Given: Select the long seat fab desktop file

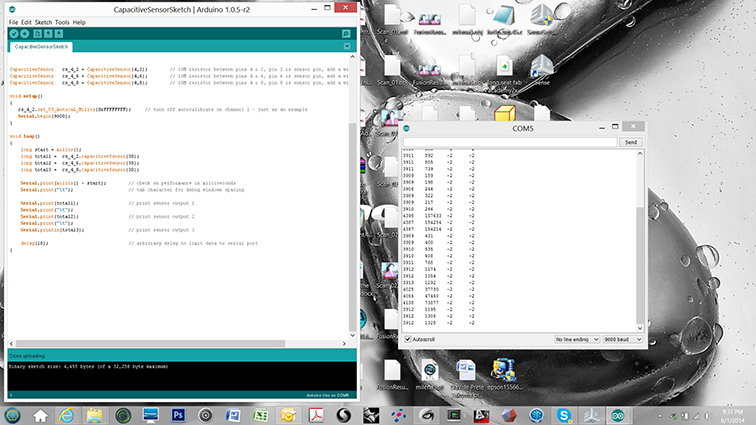Looking at the screenshot, I should tap(504, 75).
